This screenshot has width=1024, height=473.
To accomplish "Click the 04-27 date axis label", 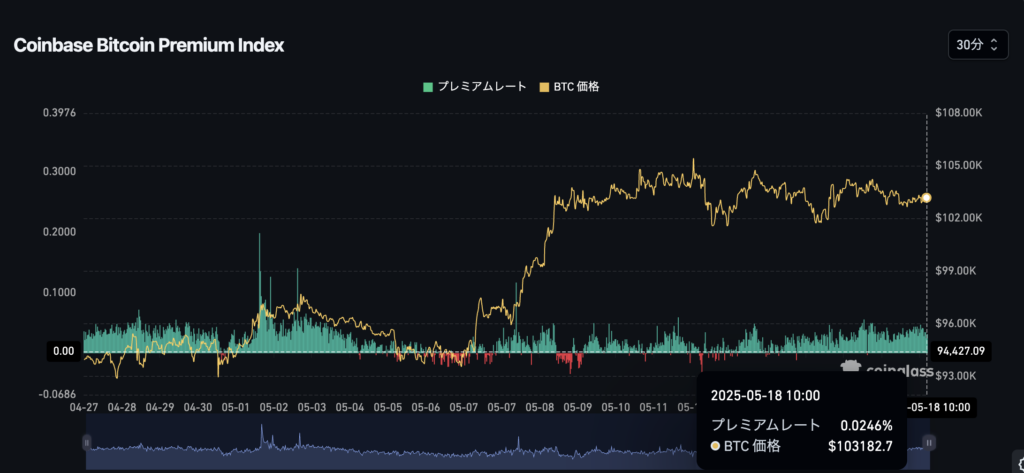I will [x=83, y=407].
